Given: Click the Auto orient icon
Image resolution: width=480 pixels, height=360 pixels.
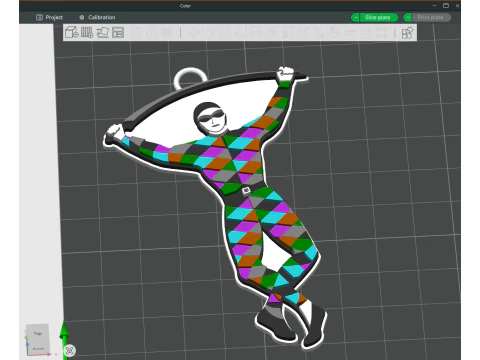Looking at the screenshot, I should 103,32.
